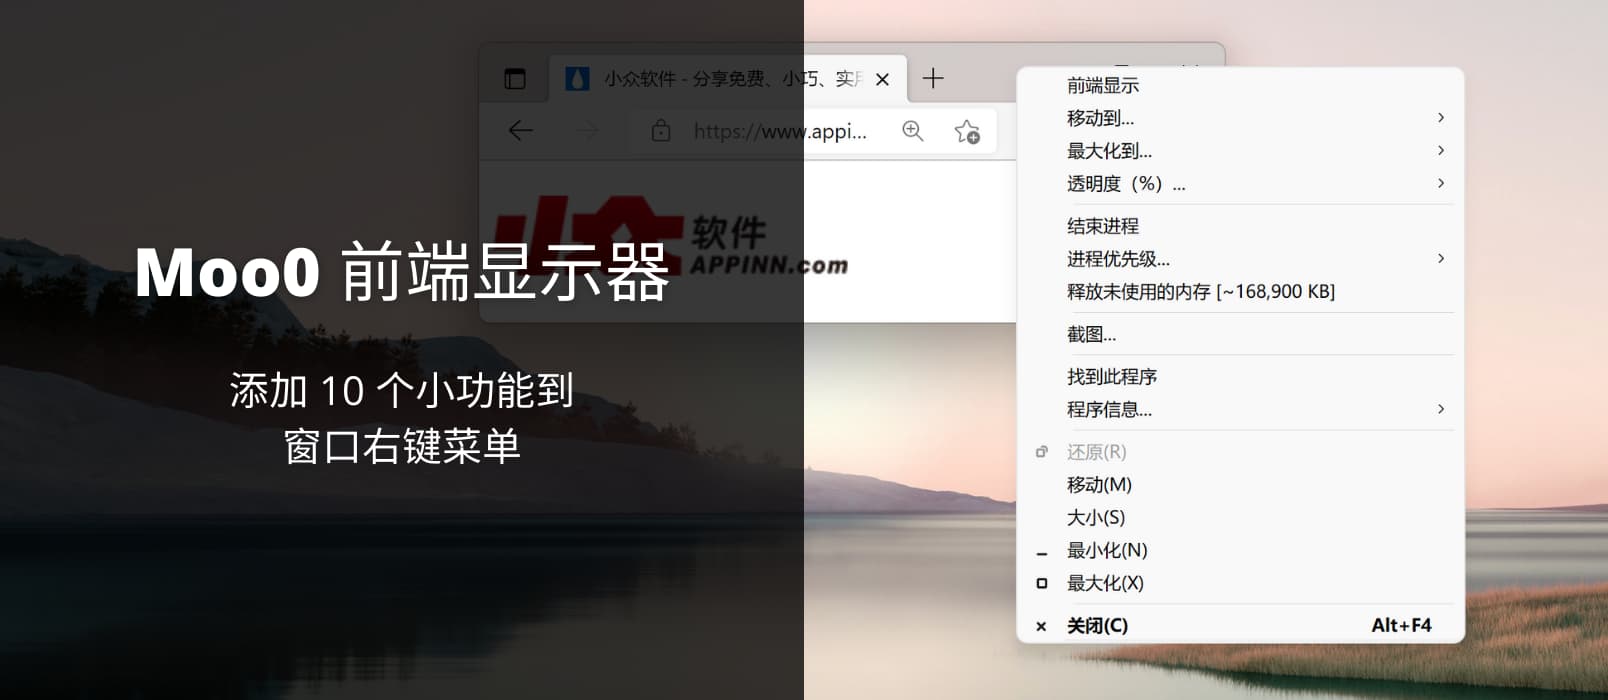Add this page to favorites
The image size is (1608, 700).
click(x=967, y=131)
